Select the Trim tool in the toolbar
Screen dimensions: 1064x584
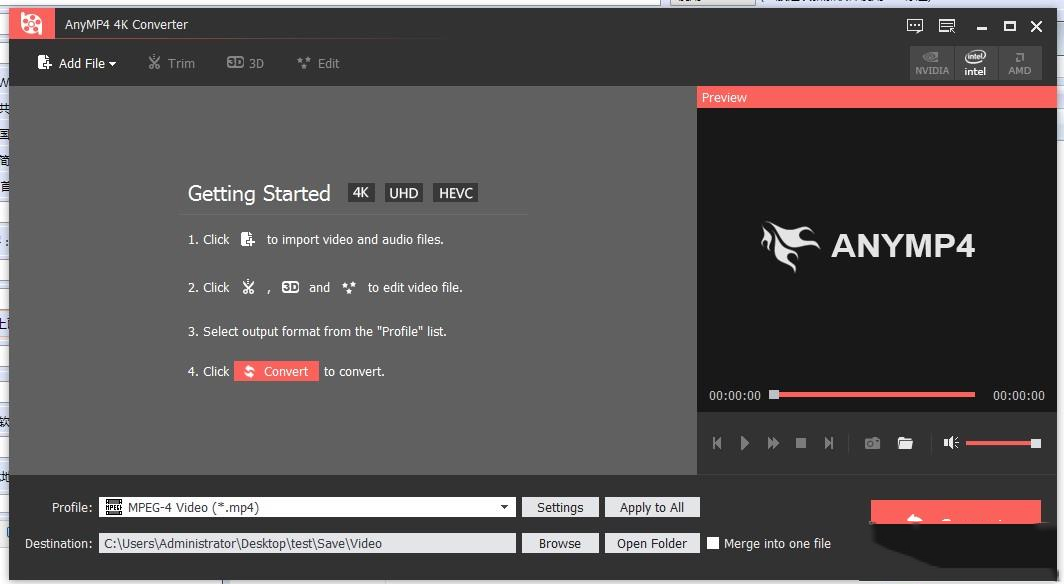click(x=171, y=63)
